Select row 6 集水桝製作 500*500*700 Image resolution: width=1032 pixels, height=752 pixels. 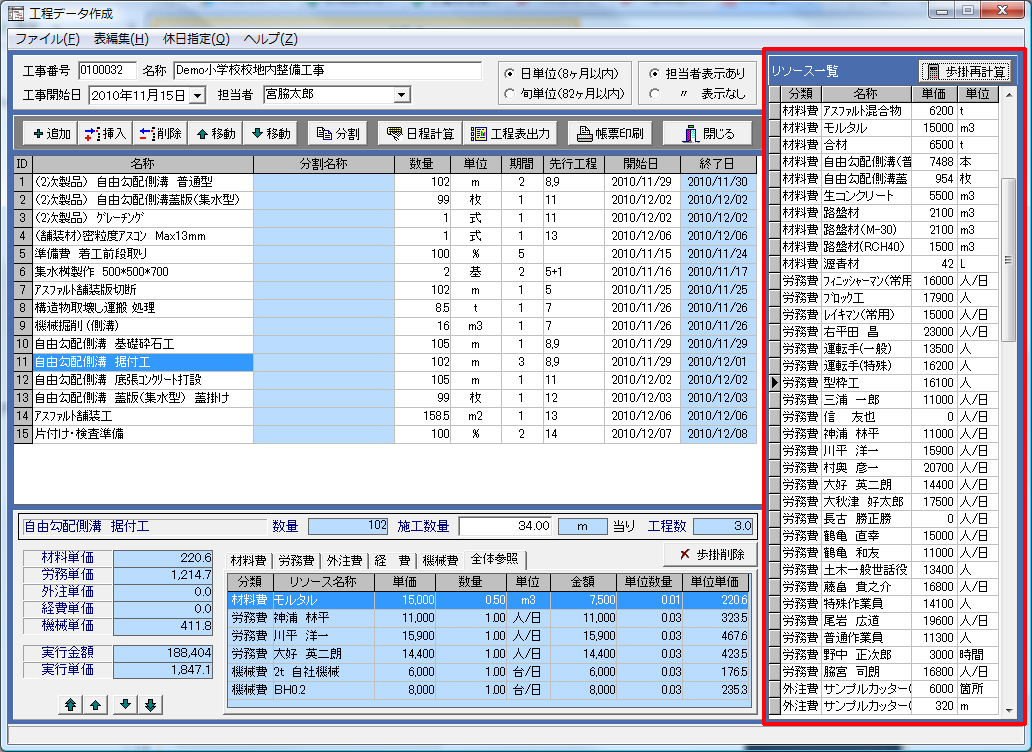click(x=385, y=272)
